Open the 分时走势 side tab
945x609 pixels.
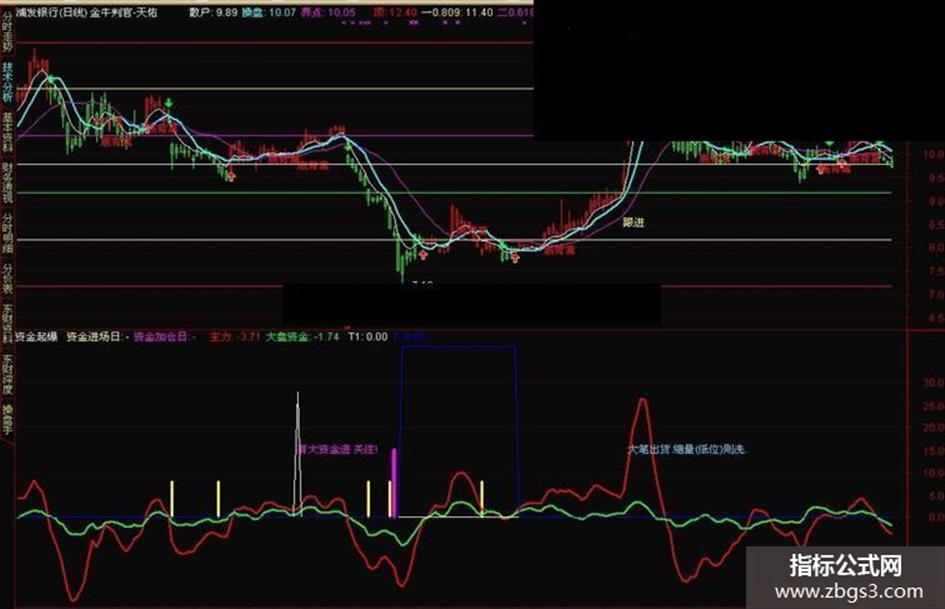(7, 30)
